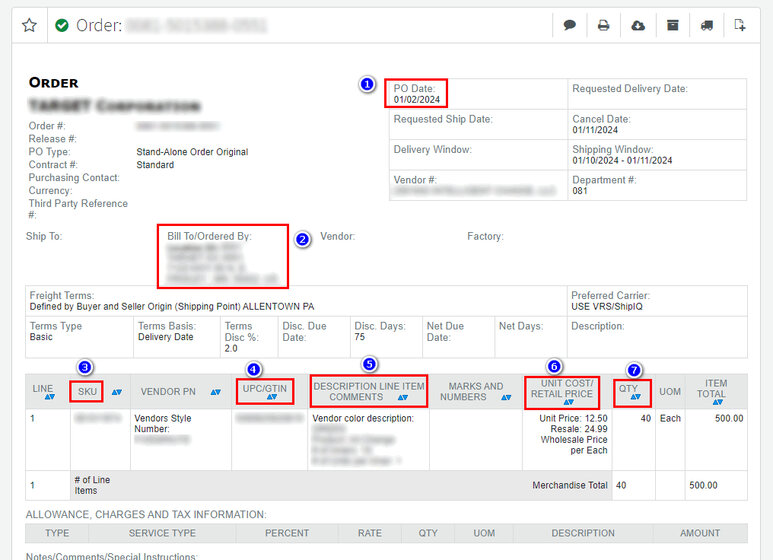Select Cancel Date value 01/11/2024

tap(595, 130)
